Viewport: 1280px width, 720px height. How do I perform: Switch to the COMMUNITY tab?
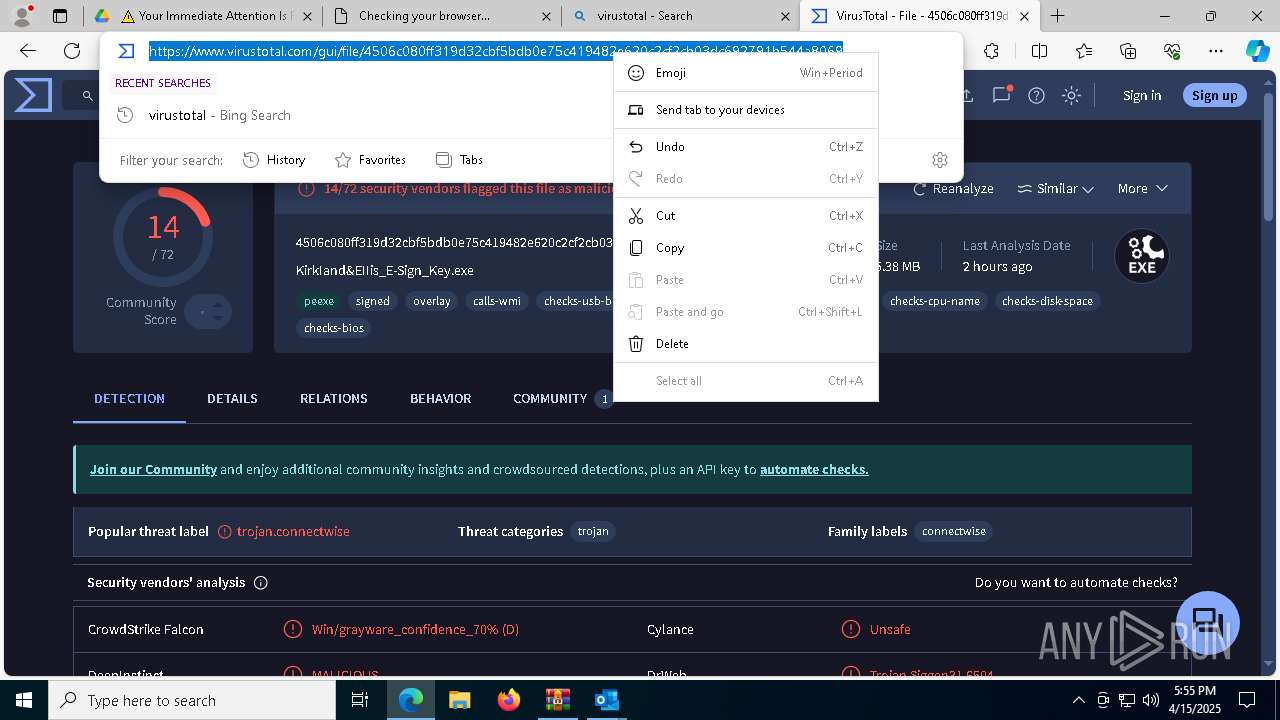561,398
